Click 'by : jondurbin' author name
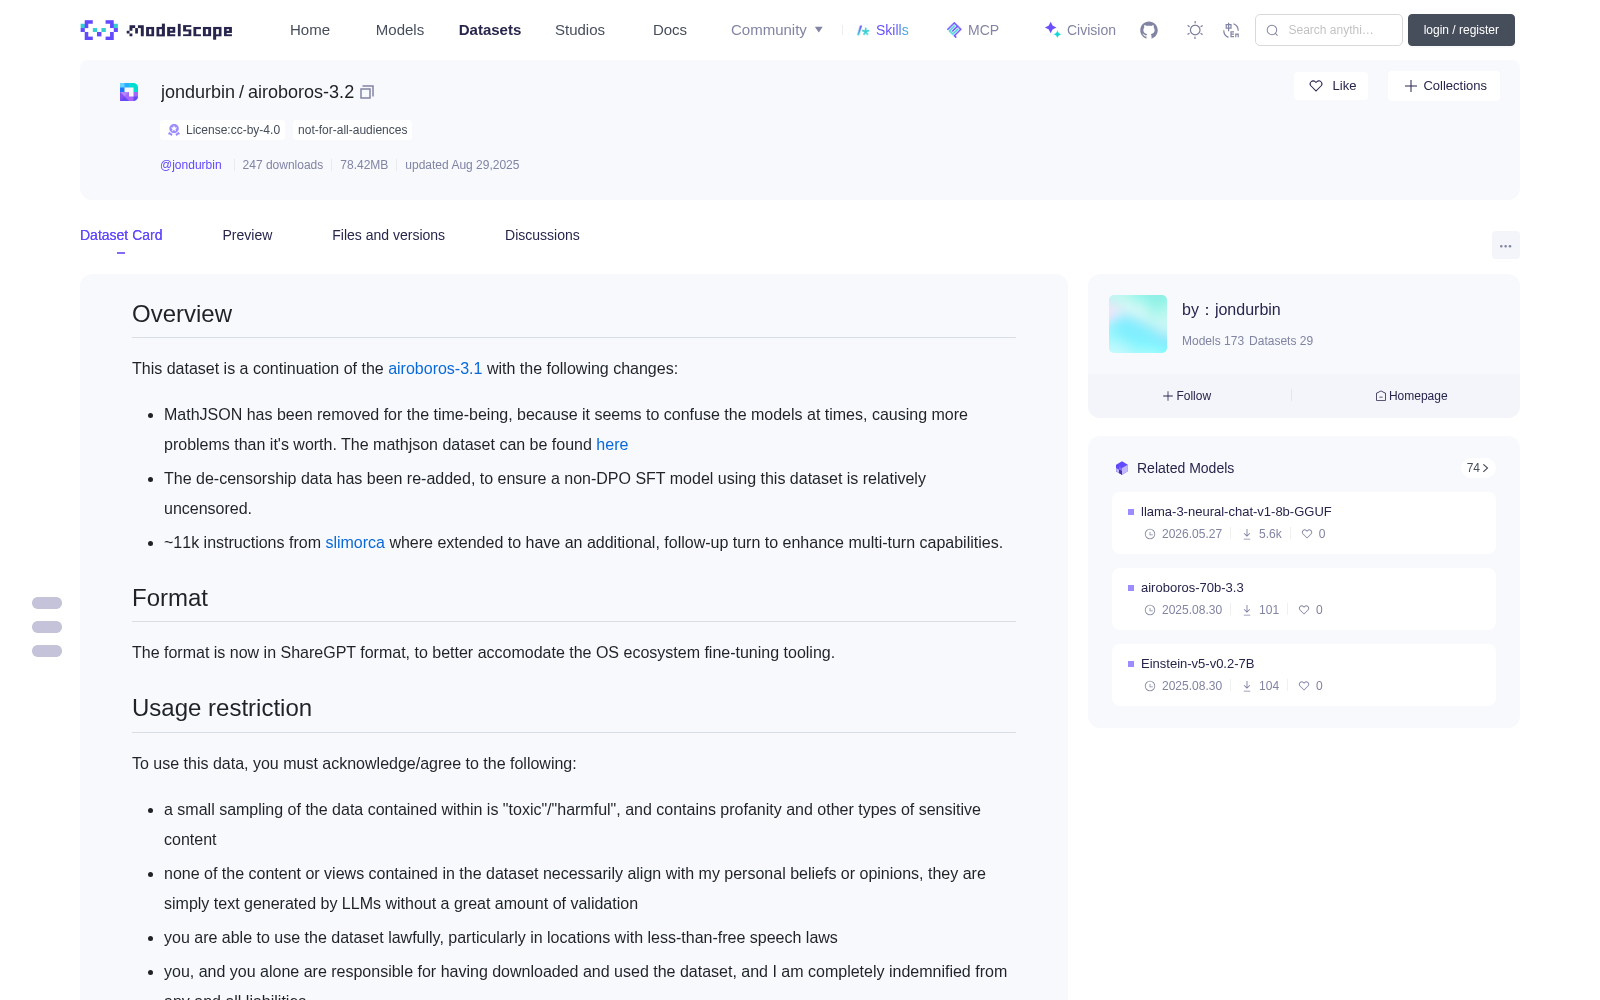 [1231, 310]
